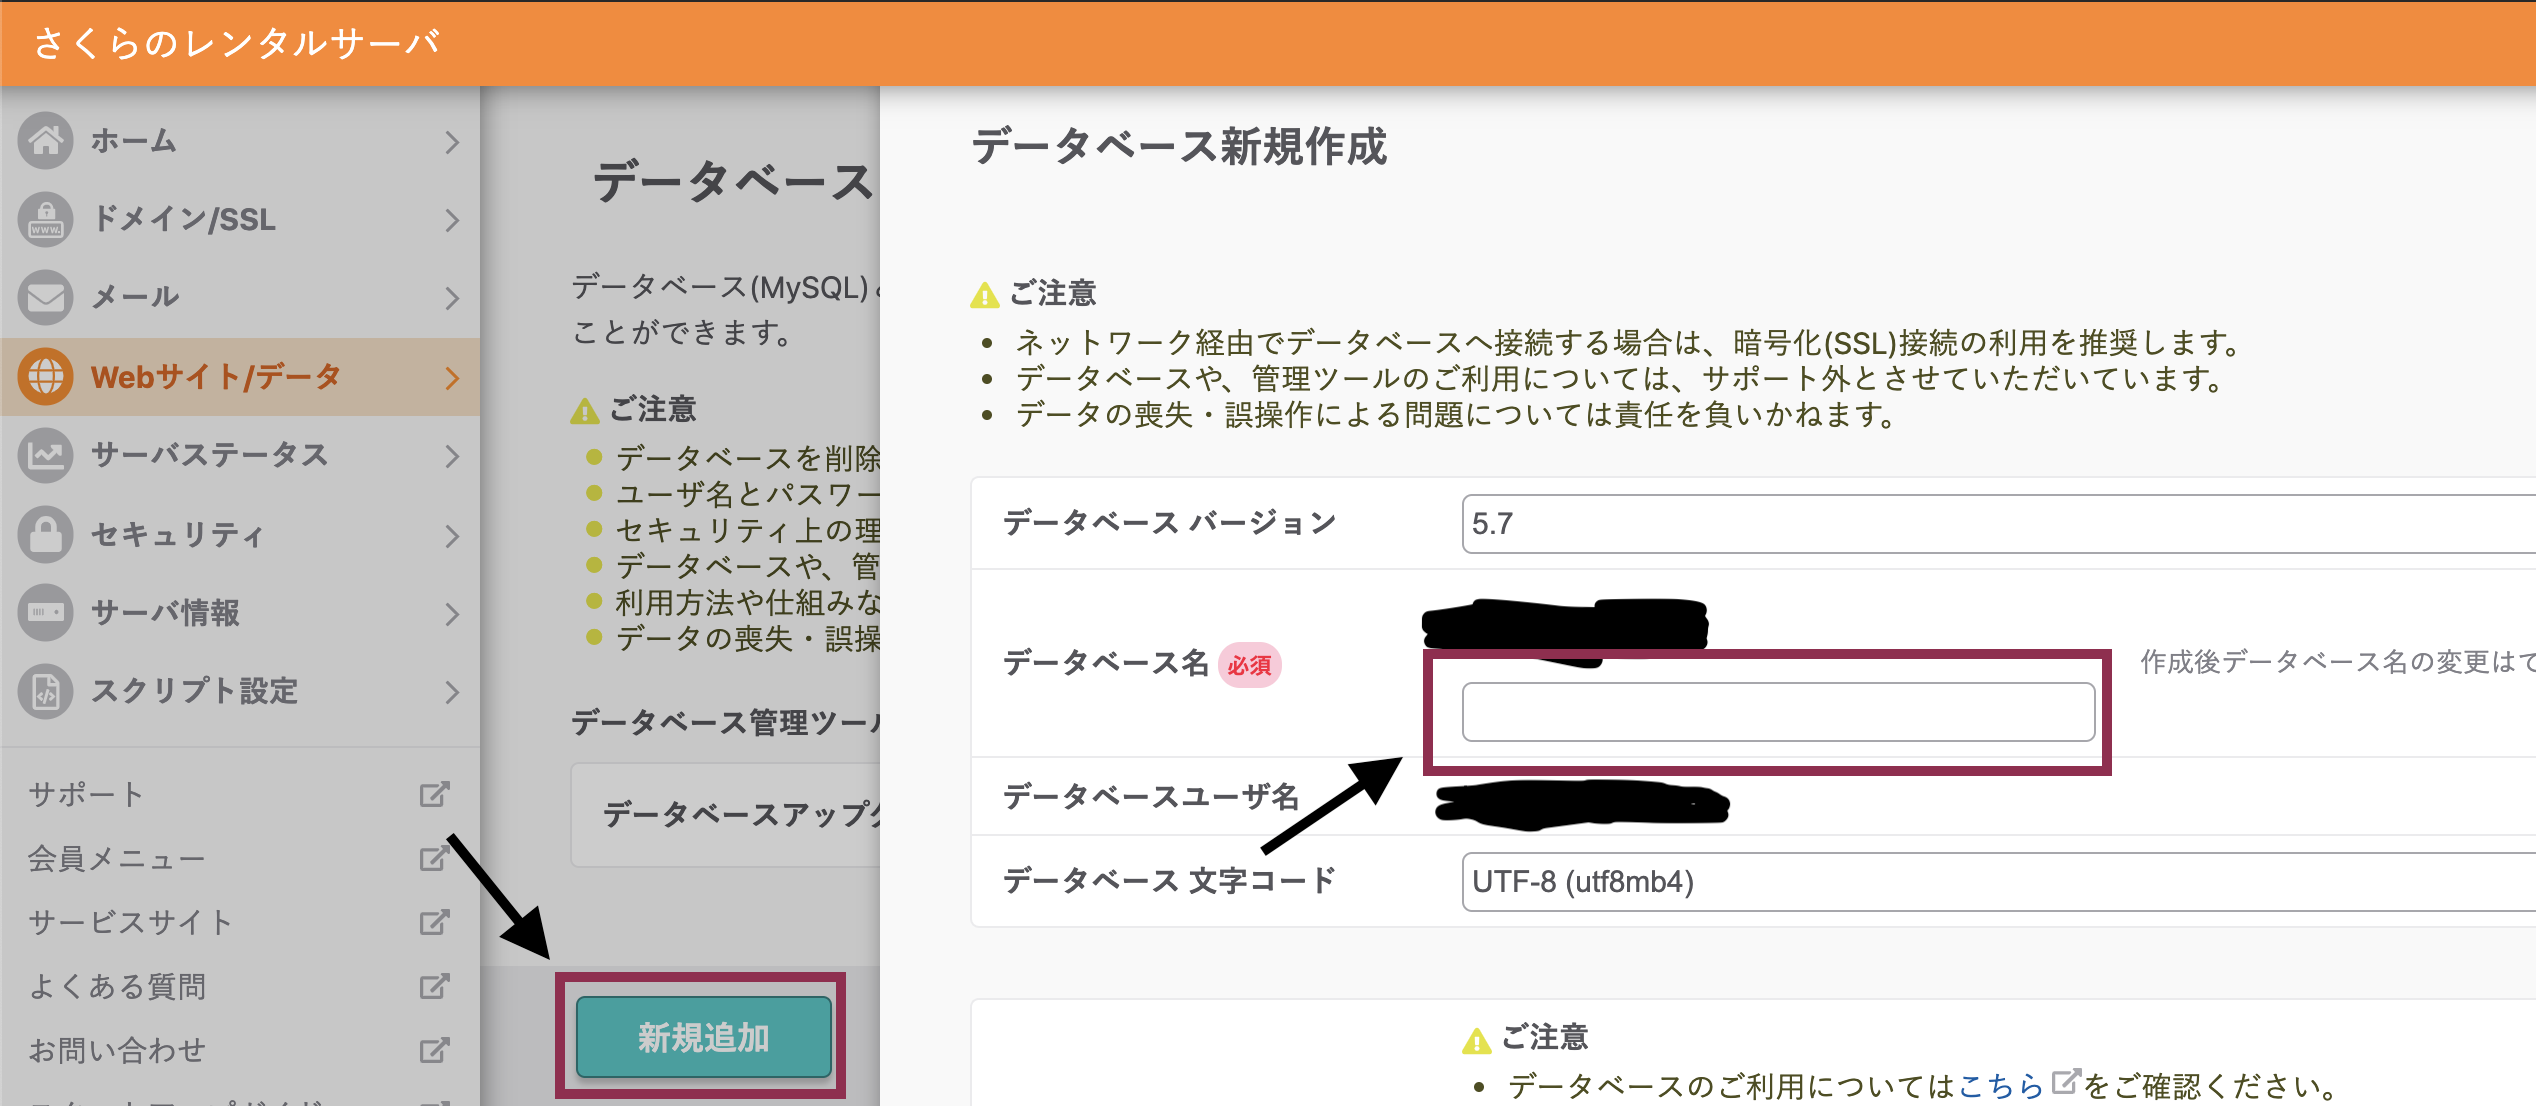This screenshot has width=2536, height=1106.
Task: Open the メール sidebar menu
Action: click(x=240, y=297)
